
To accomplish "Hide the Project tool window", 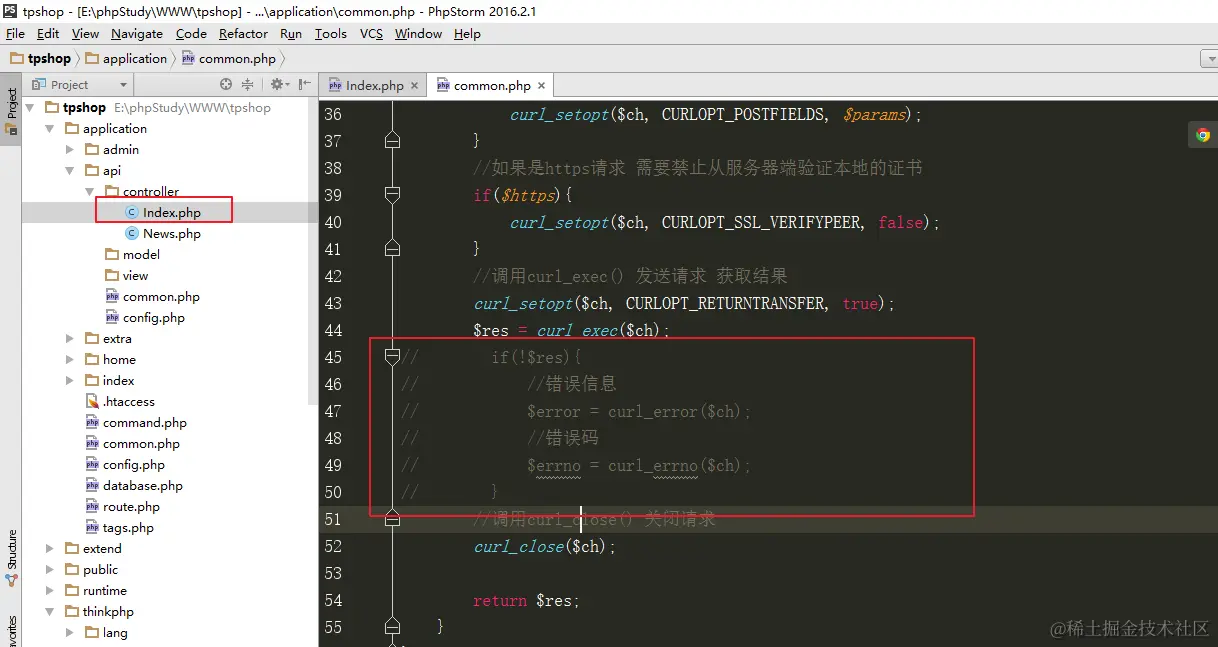I will [x=304, y=85].
